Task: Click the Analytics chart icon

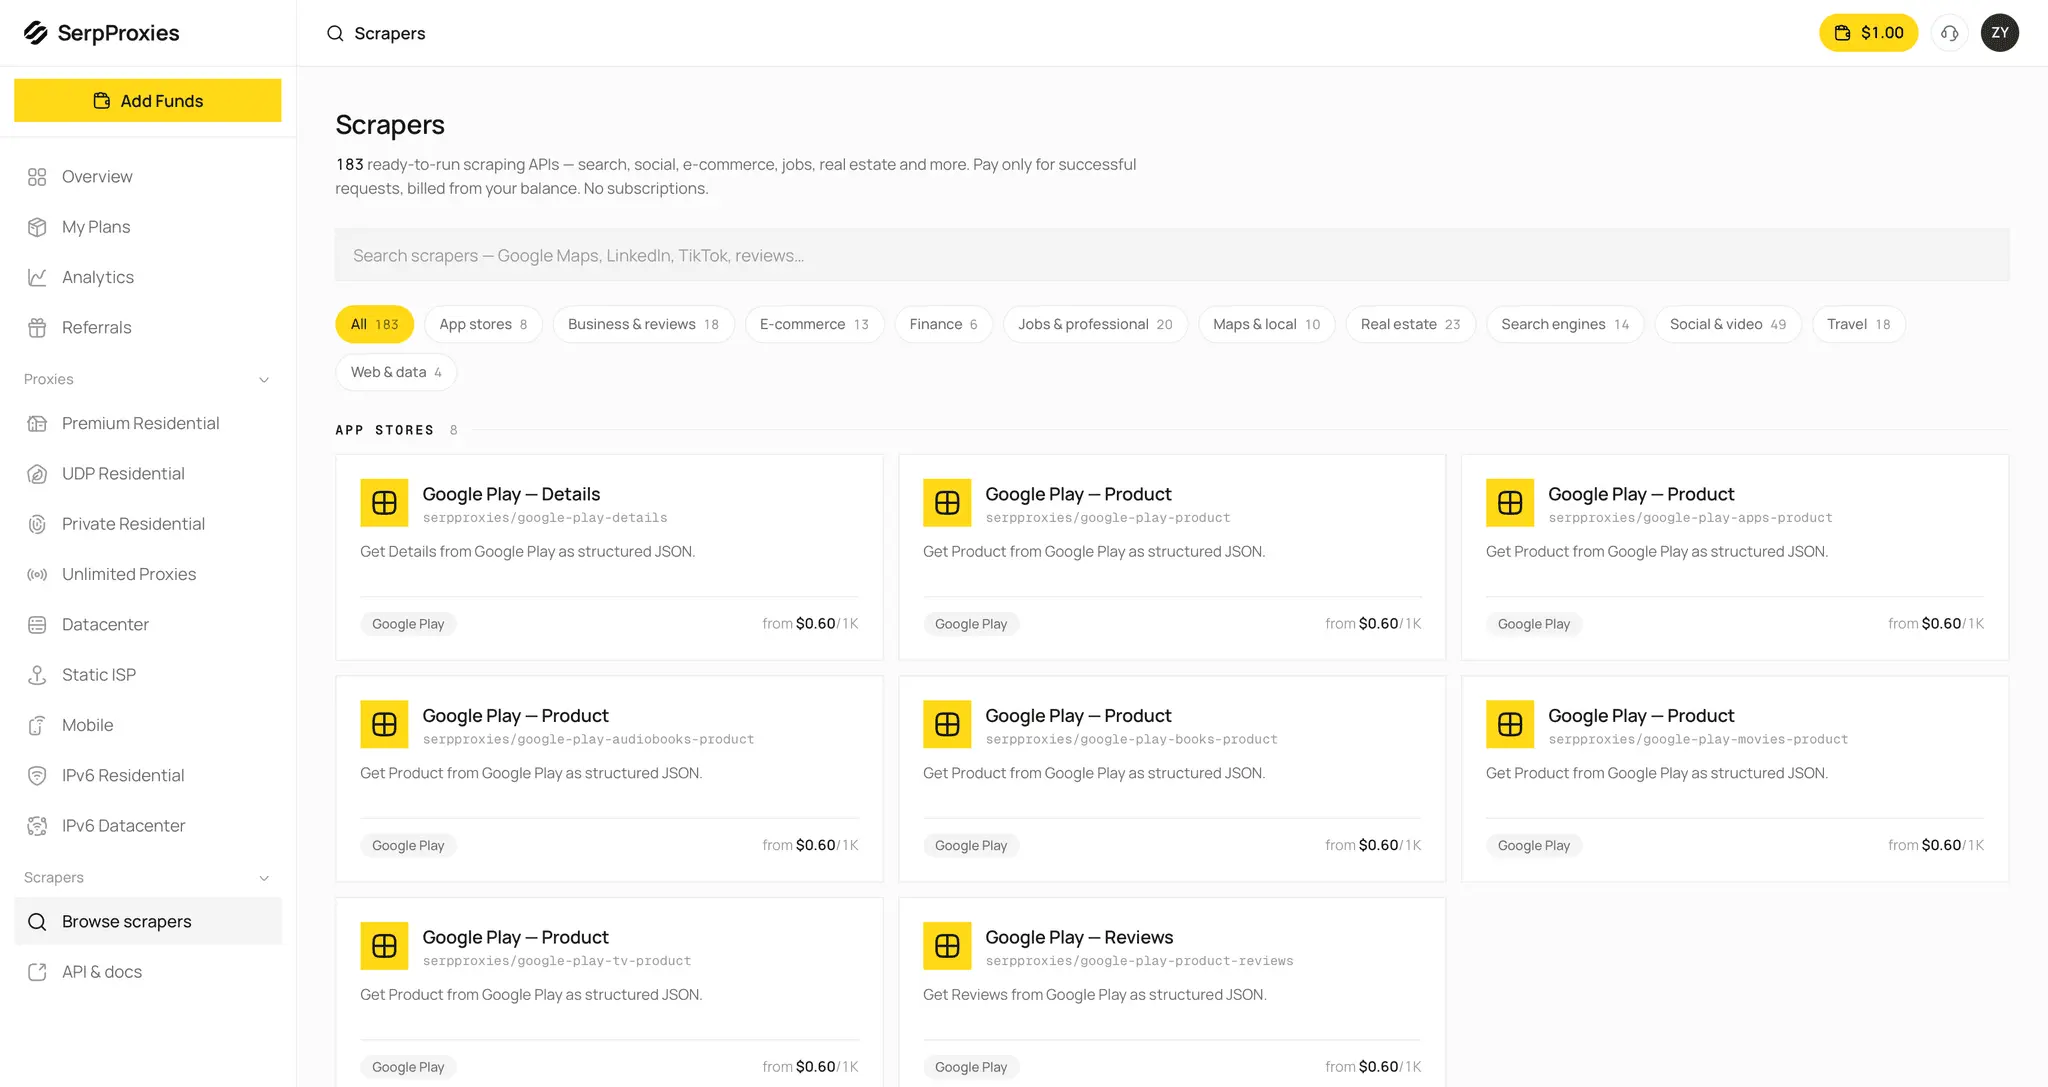Action: tap(37, 277)
